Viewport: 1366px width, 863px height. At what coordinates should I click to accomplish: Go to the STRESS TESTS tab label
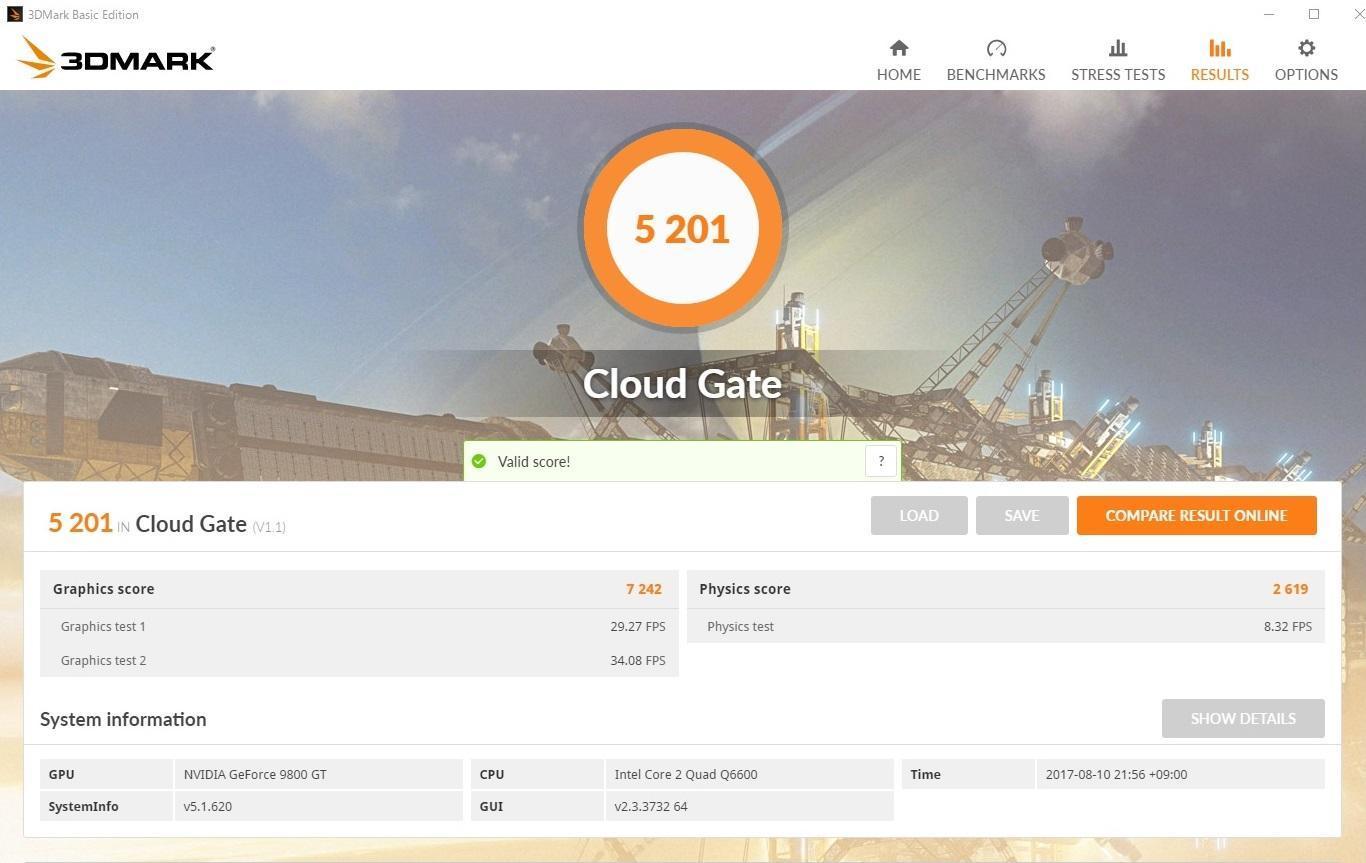(x=1118, y=75)
